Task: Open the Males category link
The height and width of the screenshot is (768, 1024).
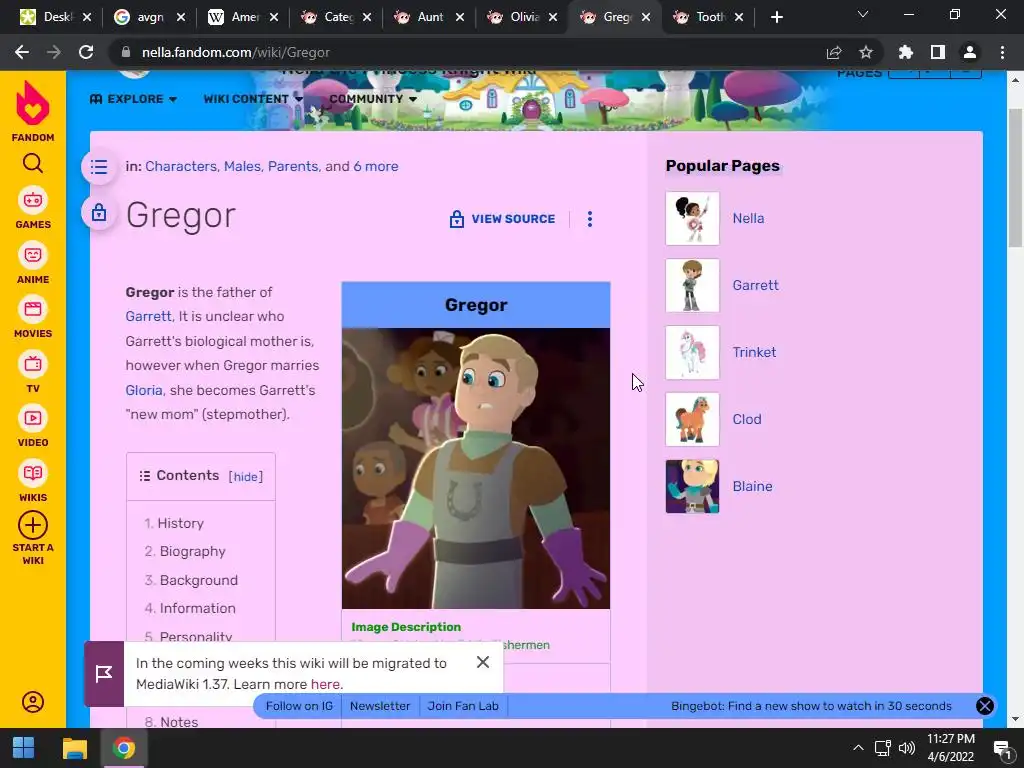Action: [x=242, y=167]
